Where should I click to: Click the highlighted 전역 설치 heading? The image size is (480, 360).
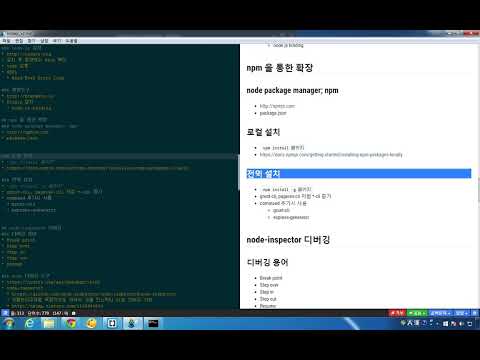pos(263,173)
